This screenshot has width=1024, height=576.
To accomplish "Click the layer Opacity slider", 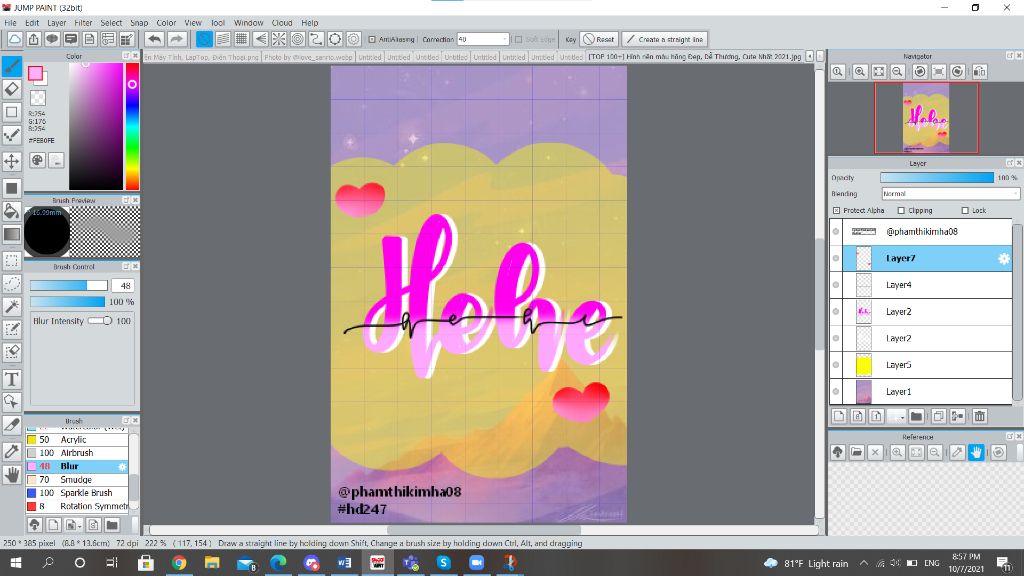I will click(936, 178).
